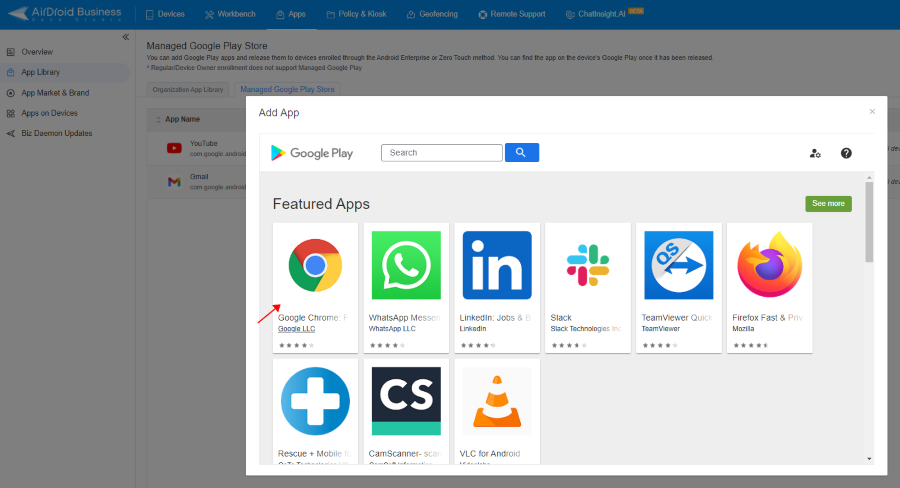
Task: Select App Library in the sidebar
Action: click(x=40, y=72)
